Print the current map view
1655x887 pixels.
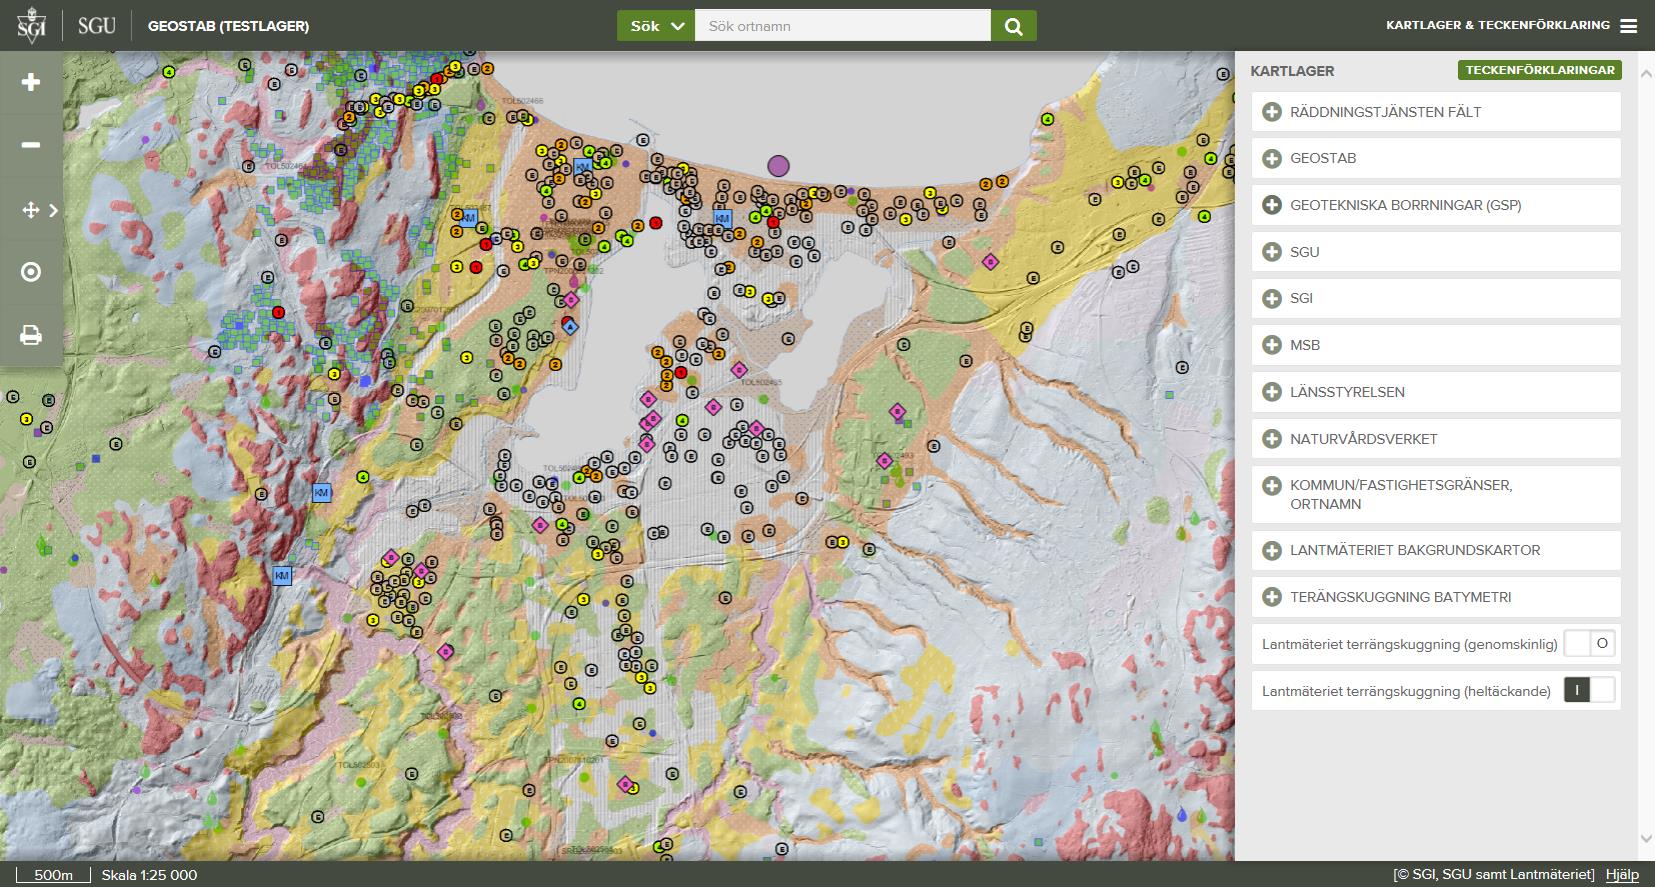[31, 335]
